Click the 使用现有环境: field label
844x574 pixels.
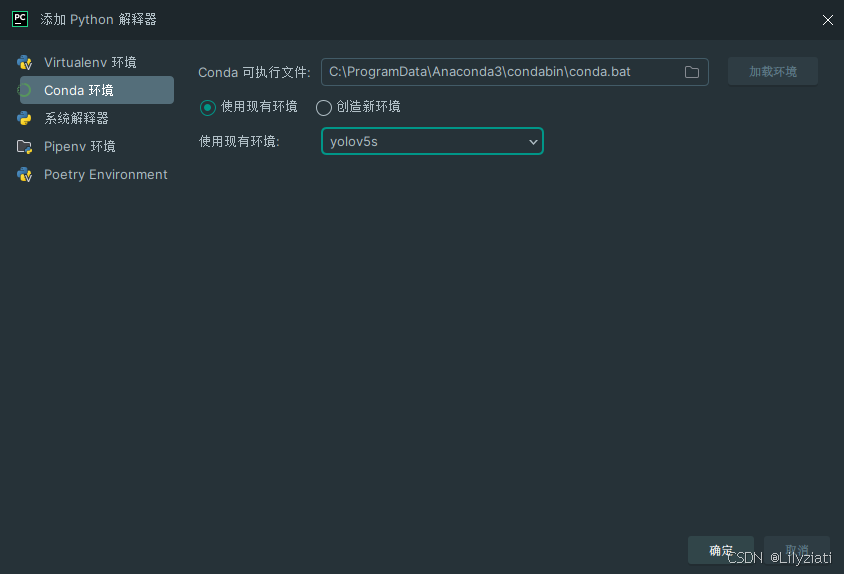point(239,142)
